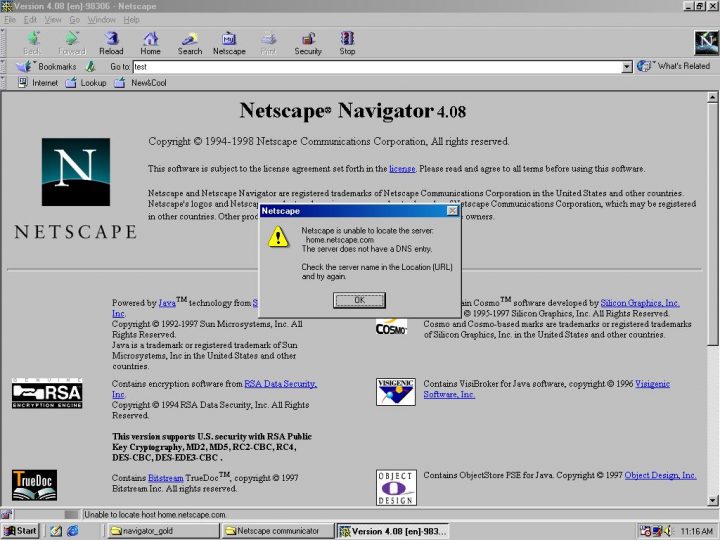The width and height of the screenshot is (720, 540).
Task: Open the Edit menu
Action: coord(30,20)
